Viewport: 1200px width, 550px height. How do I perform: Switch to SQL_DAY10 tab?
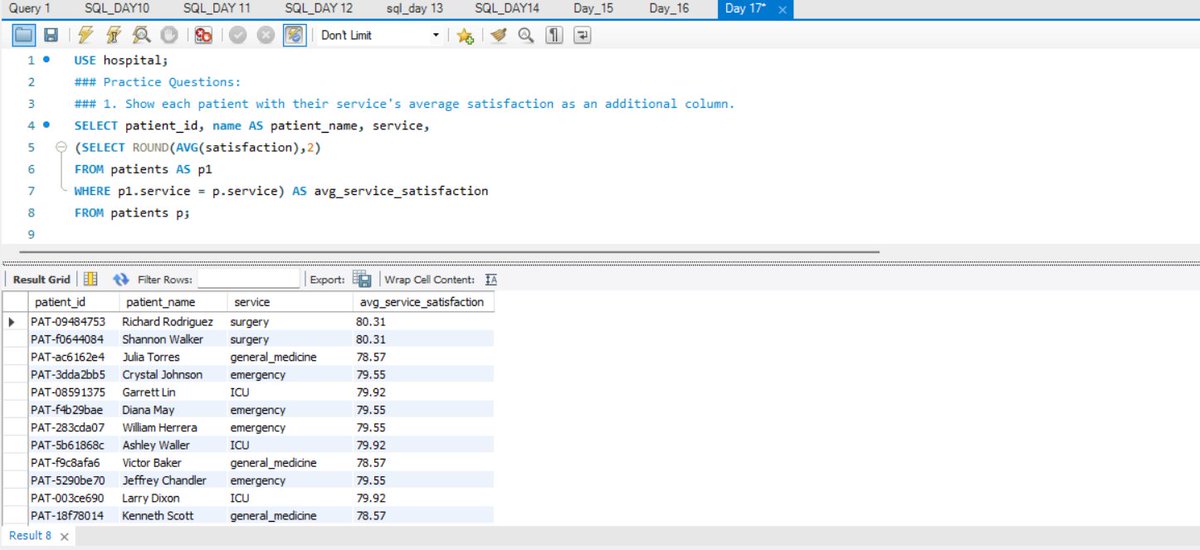(x=118, y=8)
